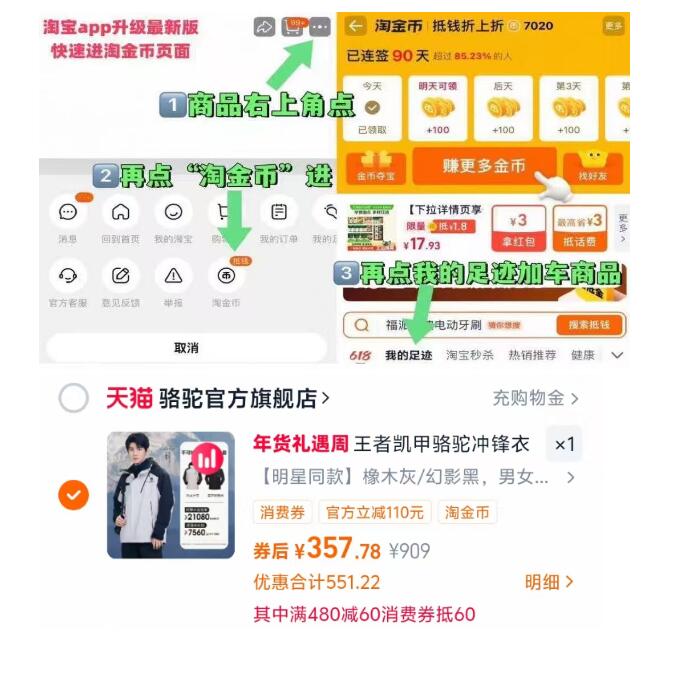Open the 淘金币 coin icon
The width and height of the screenshot is (680, 674).
226,275
